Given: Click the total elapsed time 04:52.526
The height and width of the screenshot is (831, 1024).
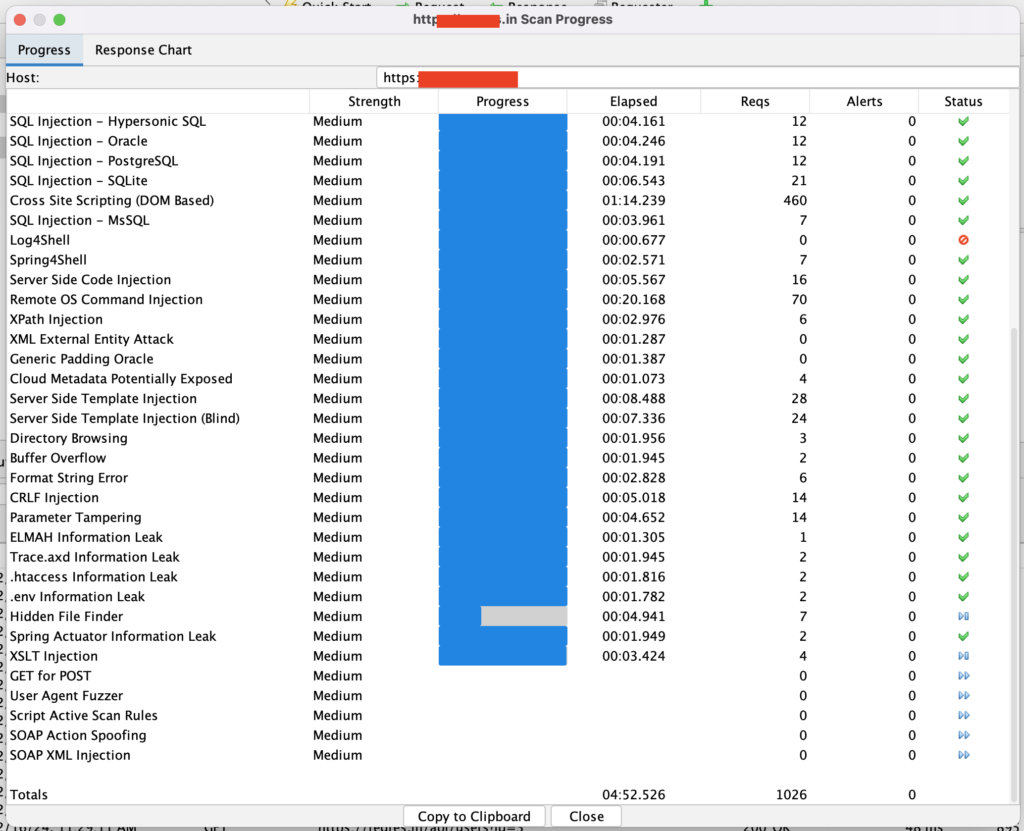Looking at the screenshot, I should click(633, 795).
